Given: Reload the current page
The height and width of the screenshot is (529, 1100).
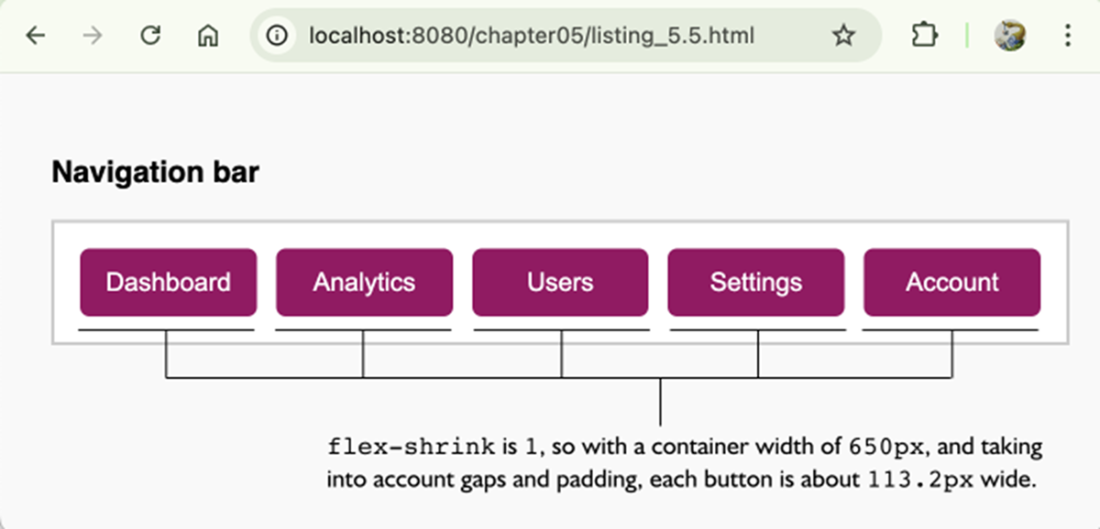Looking at the screenshot, I should click(150, 36).
